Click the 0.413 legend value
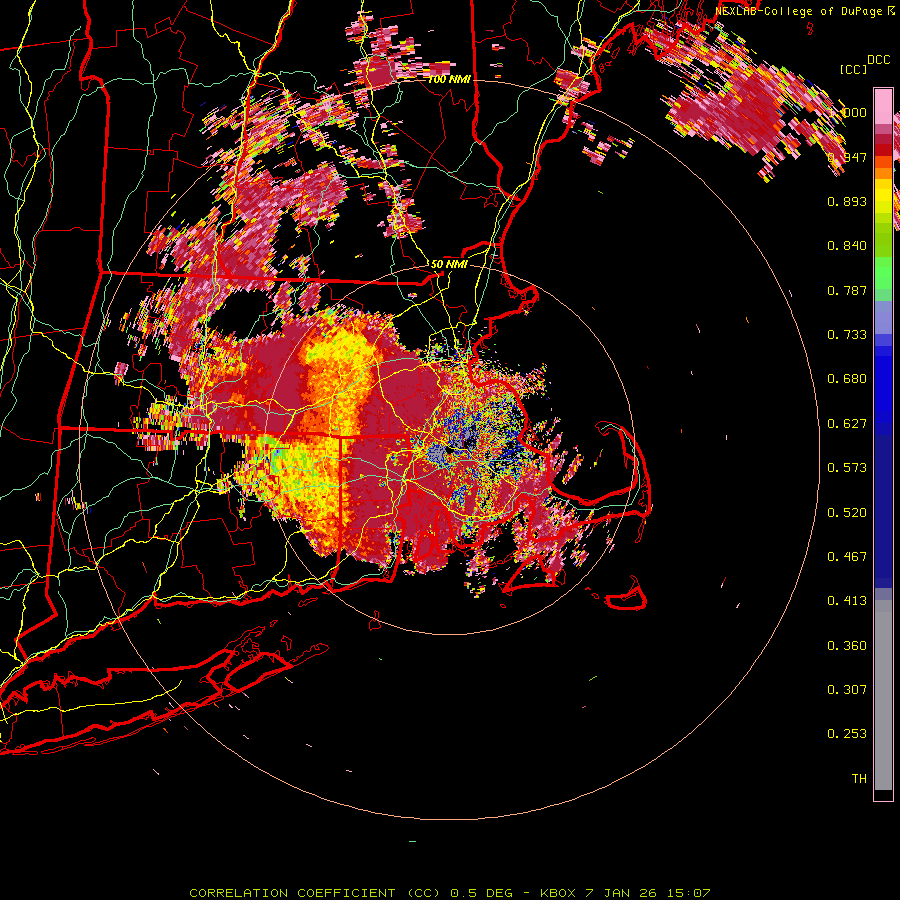The width and height of the screenshot is (900, 900). tap(847, 601)
